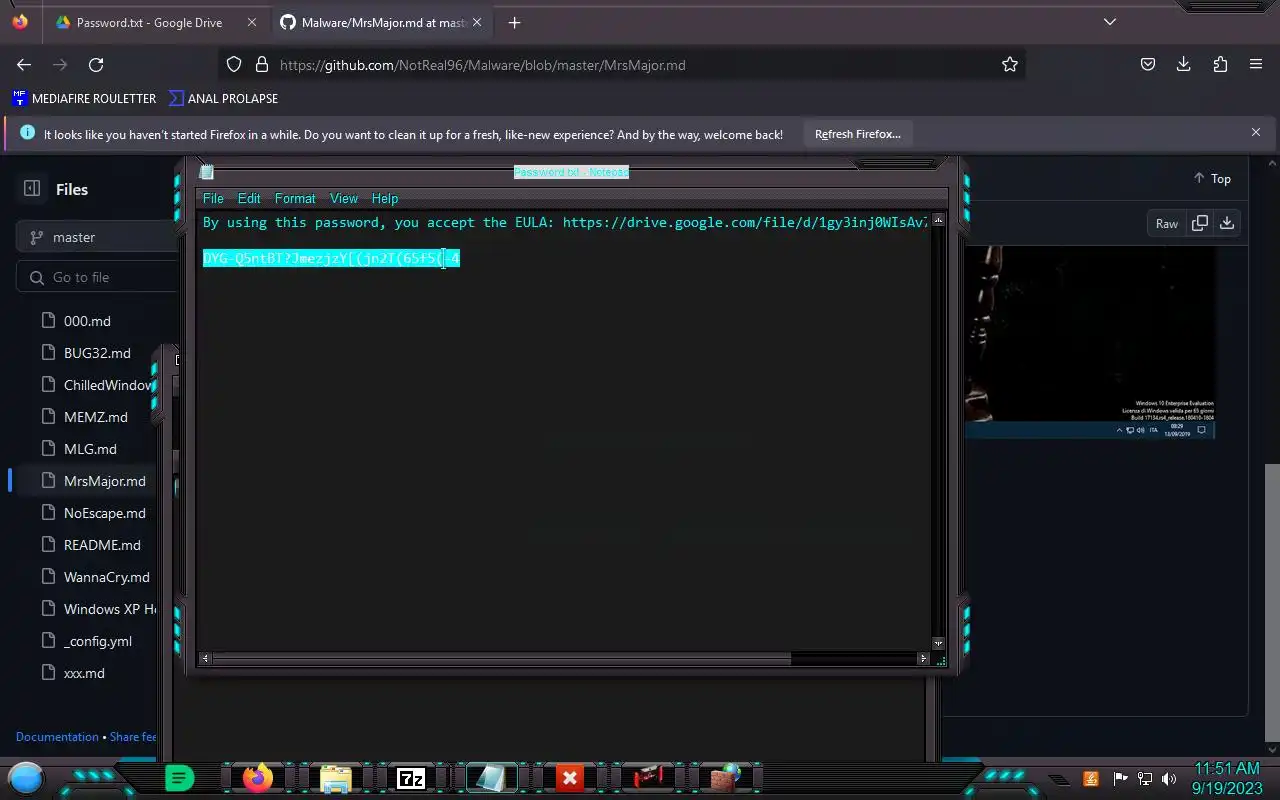Screen dimensions: 1280x800
Task: Click Notepad horizontal scroll right arrow
Action: click(x=923, y=658)
